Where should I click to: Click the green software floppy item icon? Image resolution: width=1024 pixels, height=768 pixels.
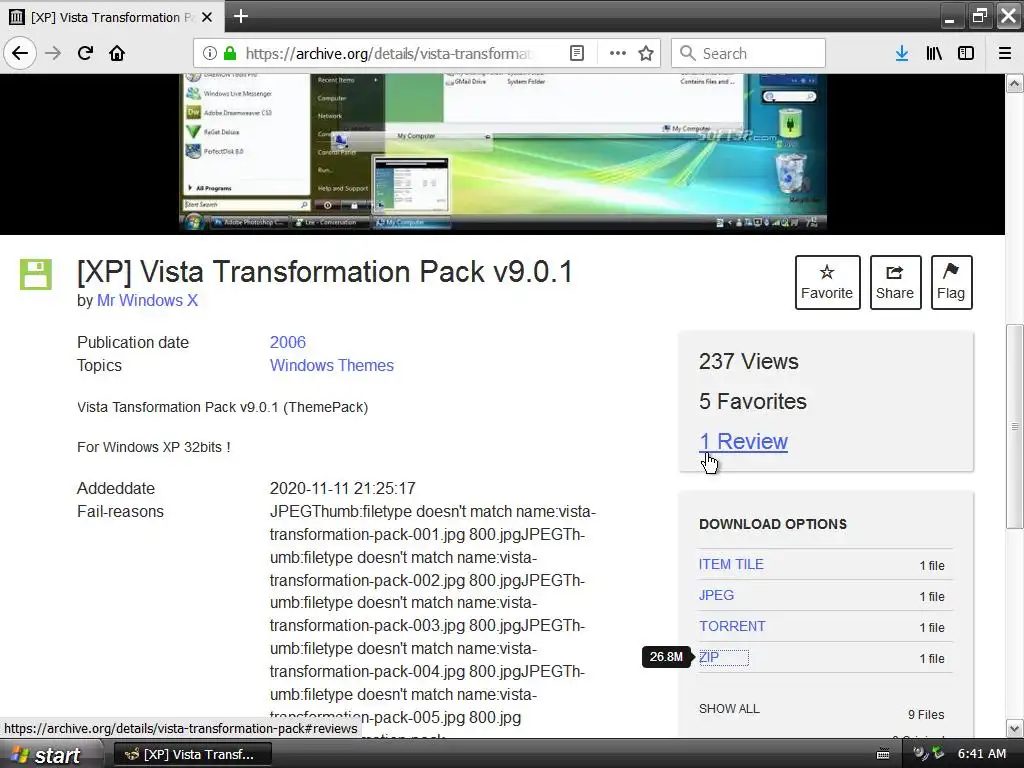pos(35,274)
